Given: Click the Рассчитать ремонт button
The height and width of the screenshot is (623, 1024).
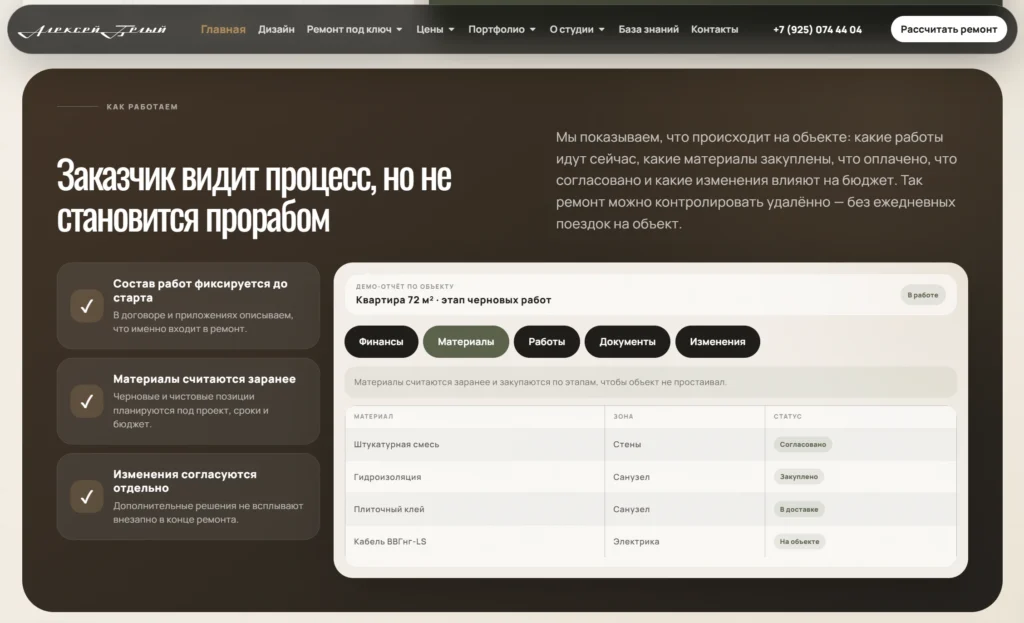Looking at the screenshot, I should [948, 29].
